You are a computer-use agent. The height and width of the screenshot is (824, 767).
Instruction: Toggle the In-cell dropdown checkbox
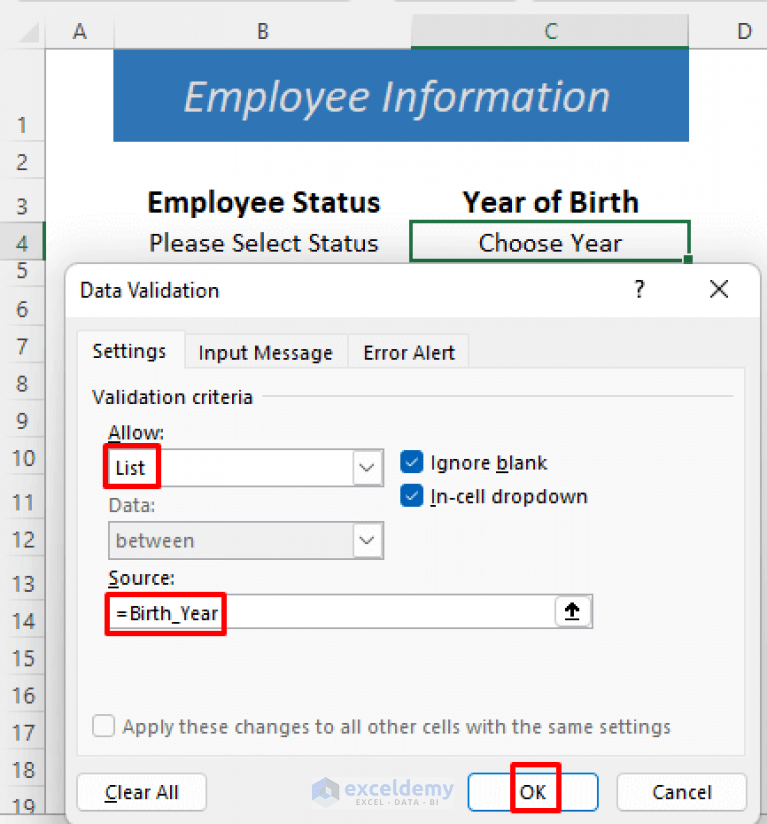[412, 496]
